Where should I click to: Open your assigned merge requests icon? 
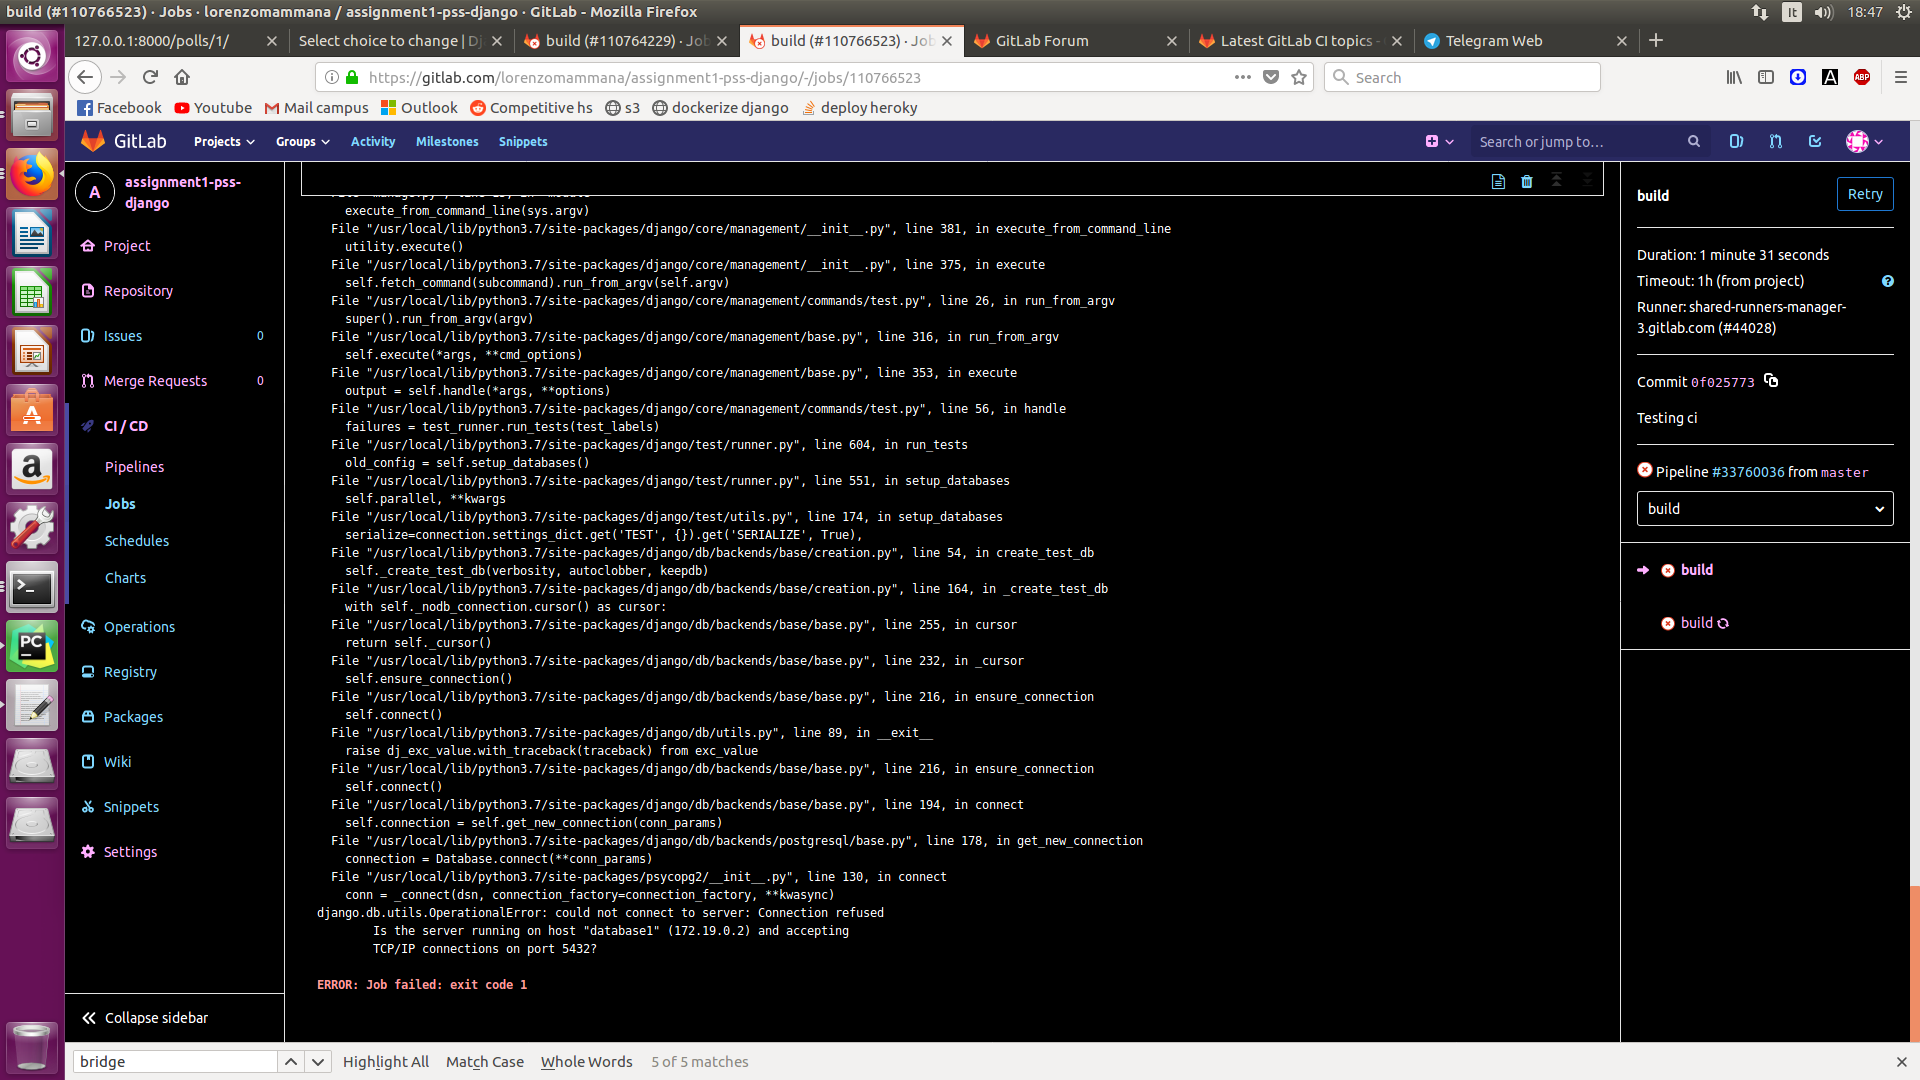coord(1775,141)
